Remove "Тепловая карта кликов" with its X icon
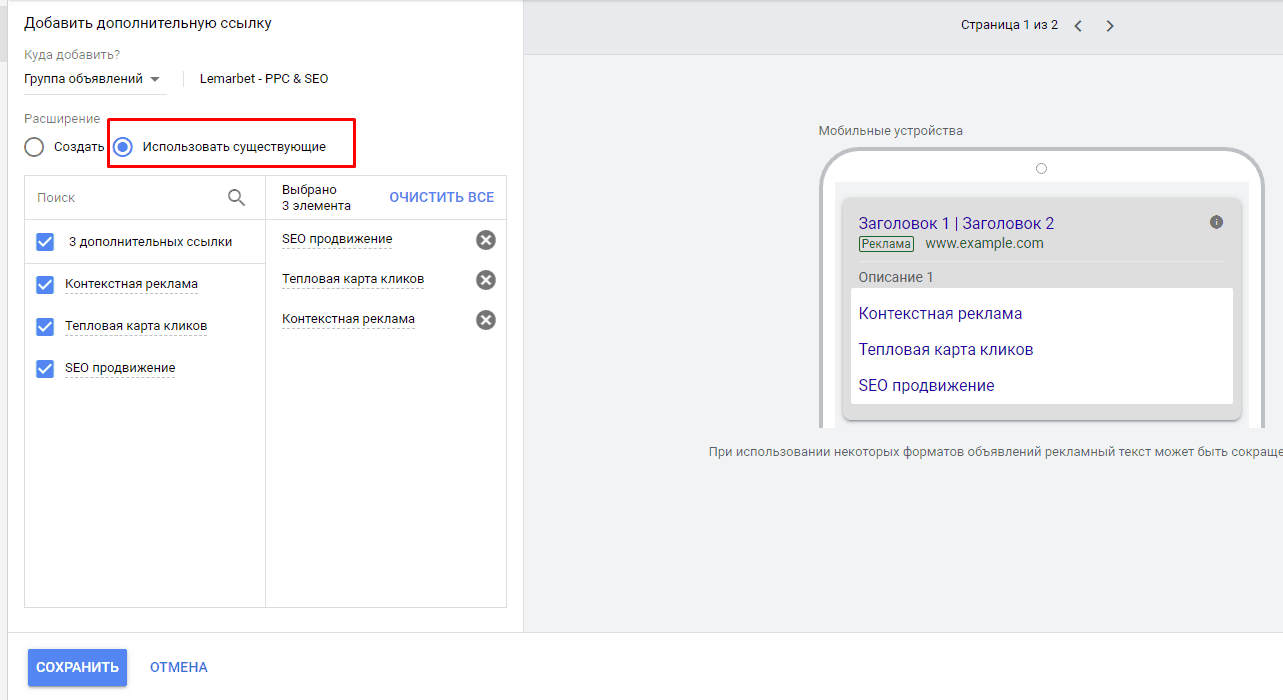 tap(486, 279)
